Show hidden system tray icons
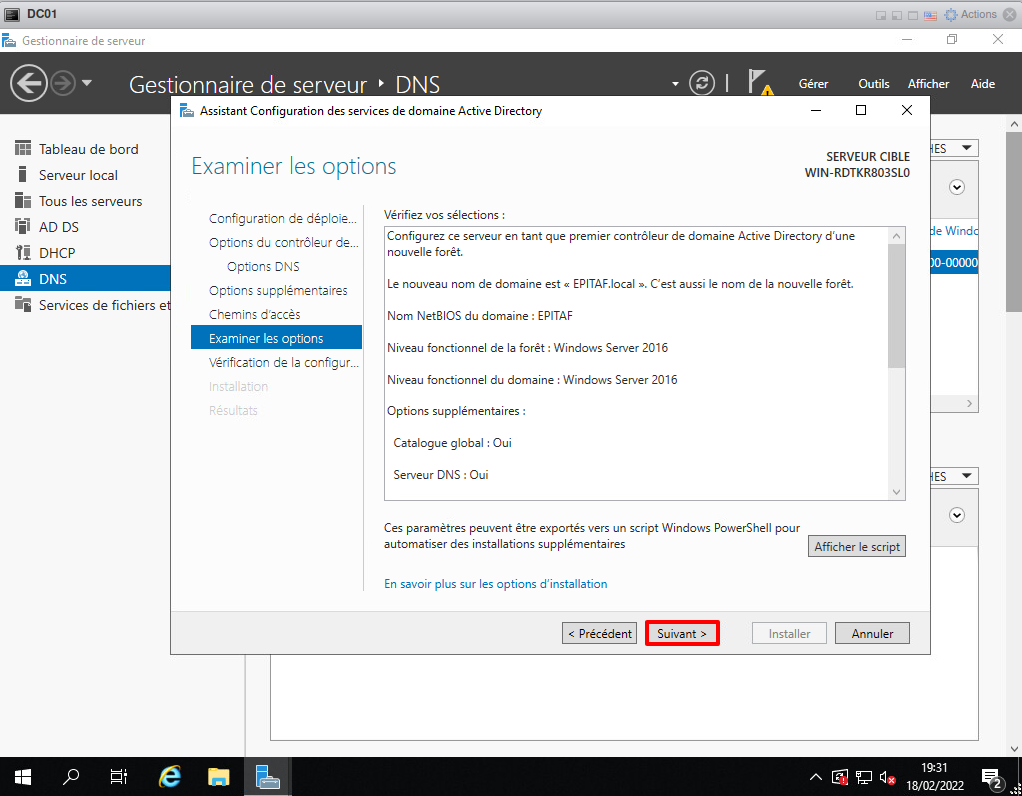 coord(816,777)
